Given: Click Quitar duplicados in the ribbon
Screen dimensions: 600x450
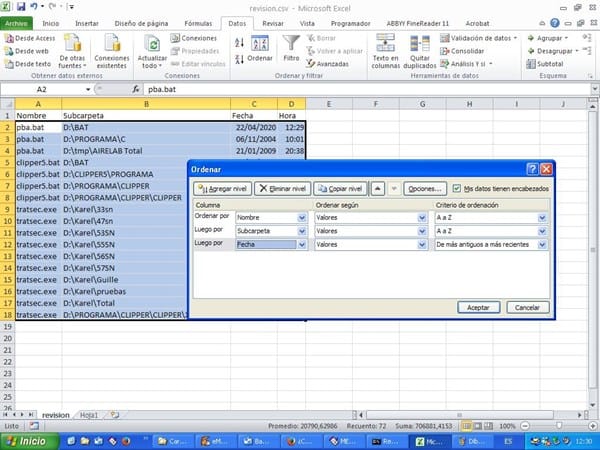Looking at the screenshot, I should pyautogui.click(x=425, y=50).
